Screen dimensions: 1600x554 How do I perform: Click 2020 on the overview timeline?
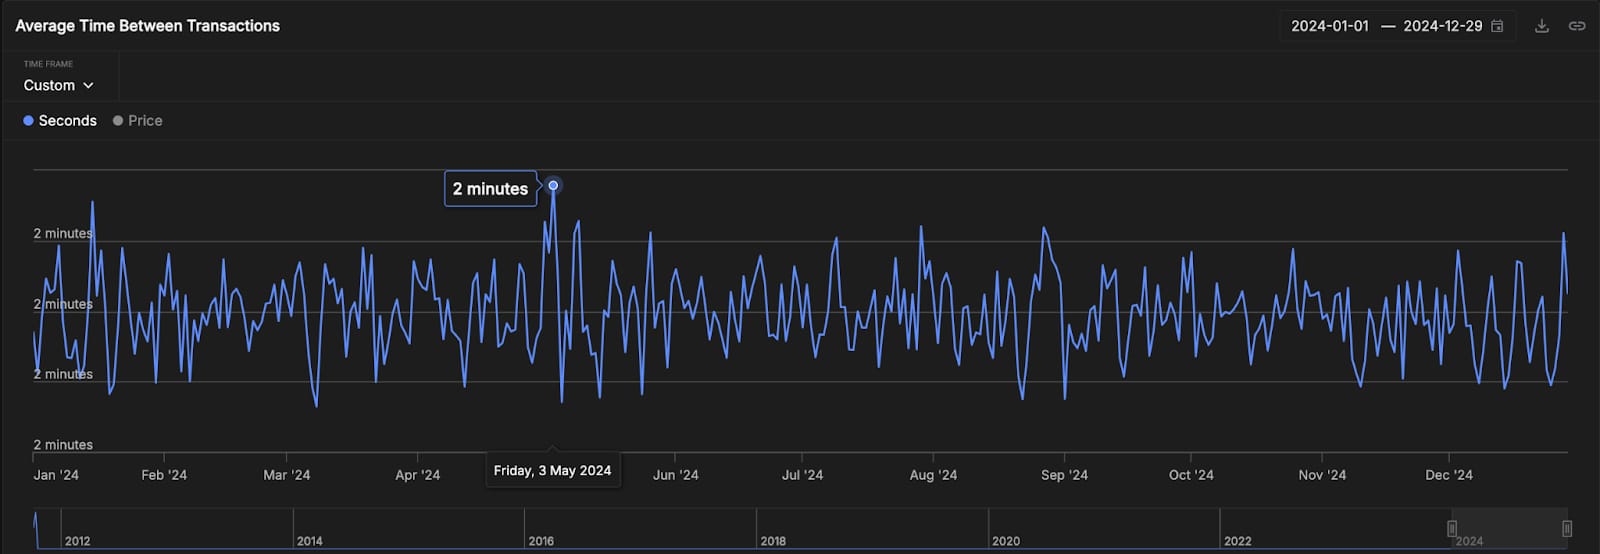point(1006,541)
